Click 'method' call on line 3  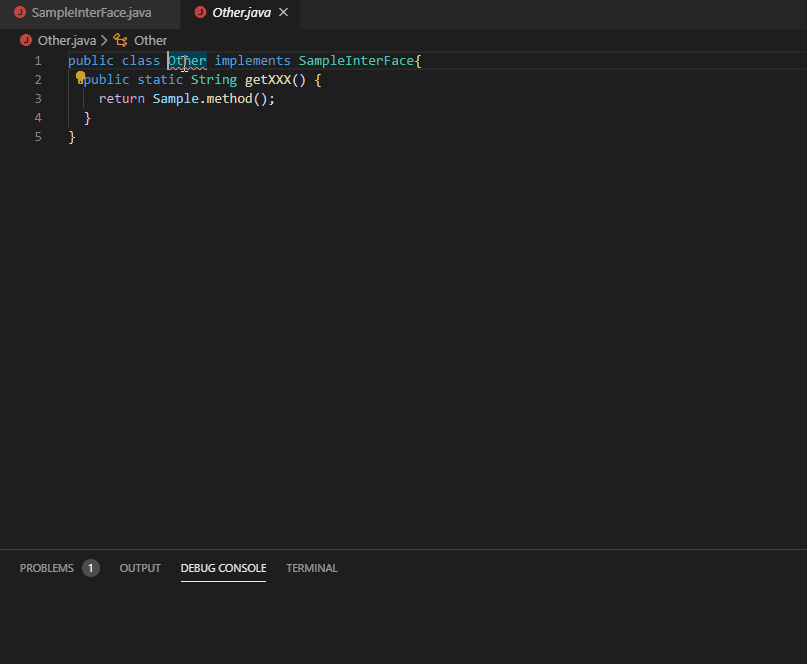point(229,99)
